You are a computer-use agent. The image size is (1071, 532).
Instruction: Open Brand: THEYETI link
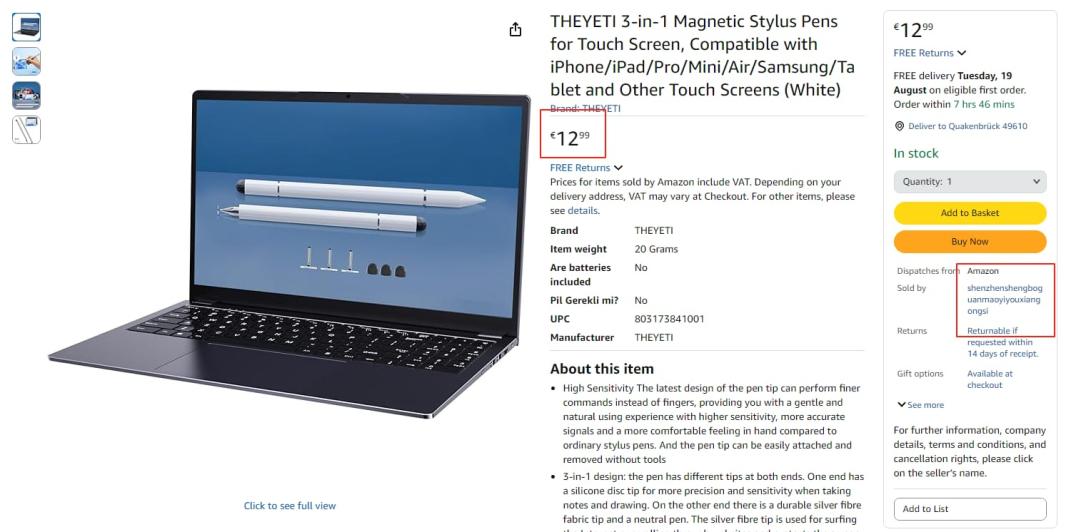pos(585,109)
